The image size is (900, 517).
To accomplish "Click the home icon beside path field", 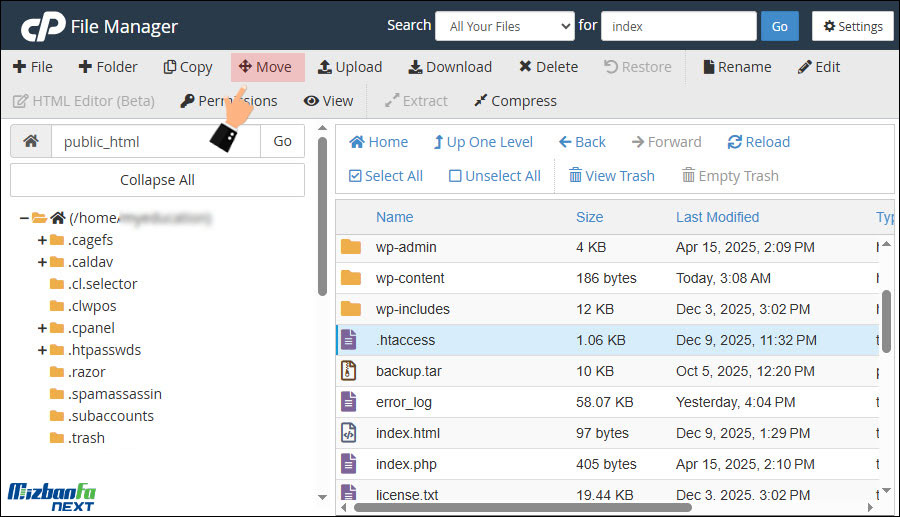I will point(31,142).
